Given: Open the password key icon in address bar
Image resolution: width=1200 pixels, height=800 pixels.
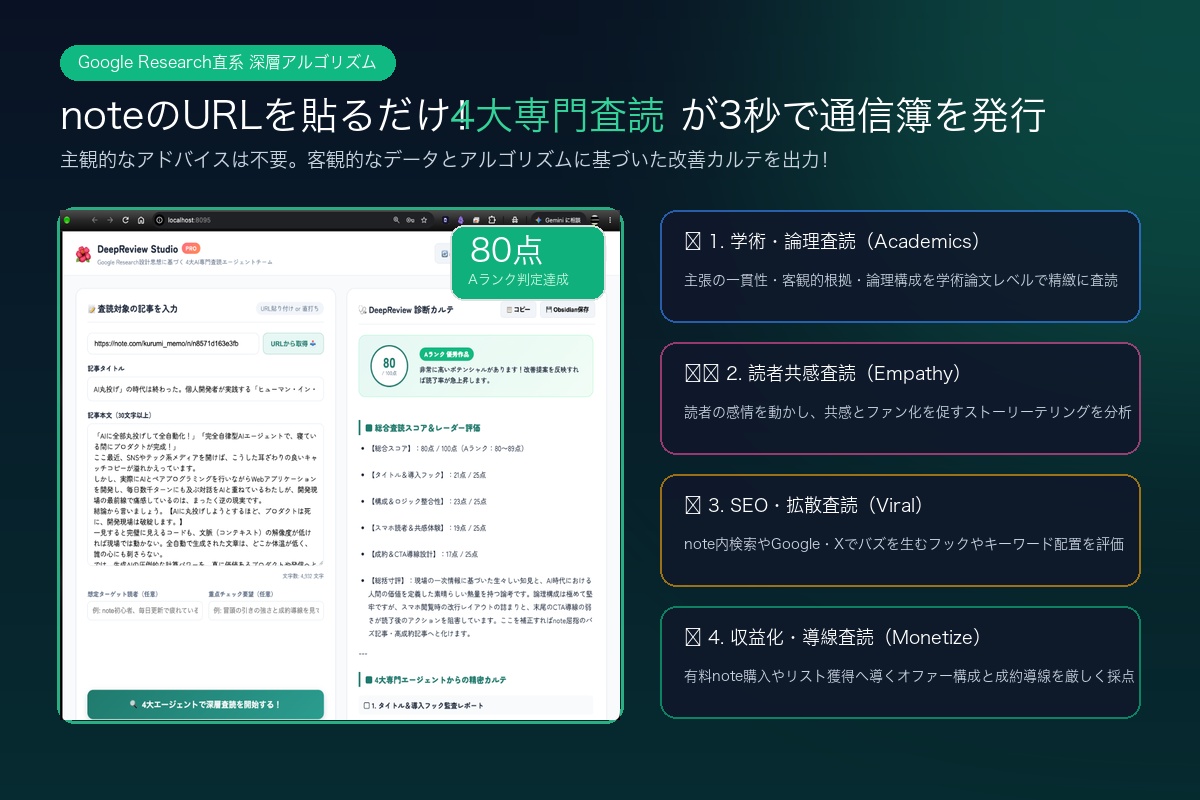Looking at the screenshot, I should coord(410,220).
